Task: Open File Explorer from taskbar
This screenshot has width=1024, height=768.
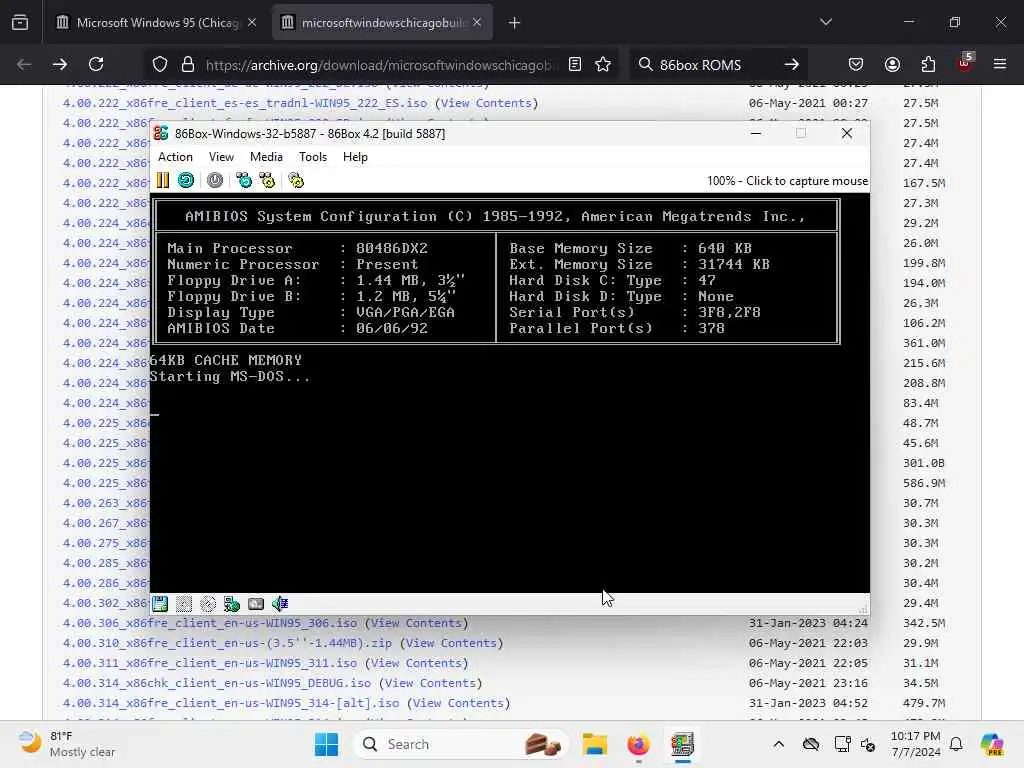Action: (x=594, y=744)
